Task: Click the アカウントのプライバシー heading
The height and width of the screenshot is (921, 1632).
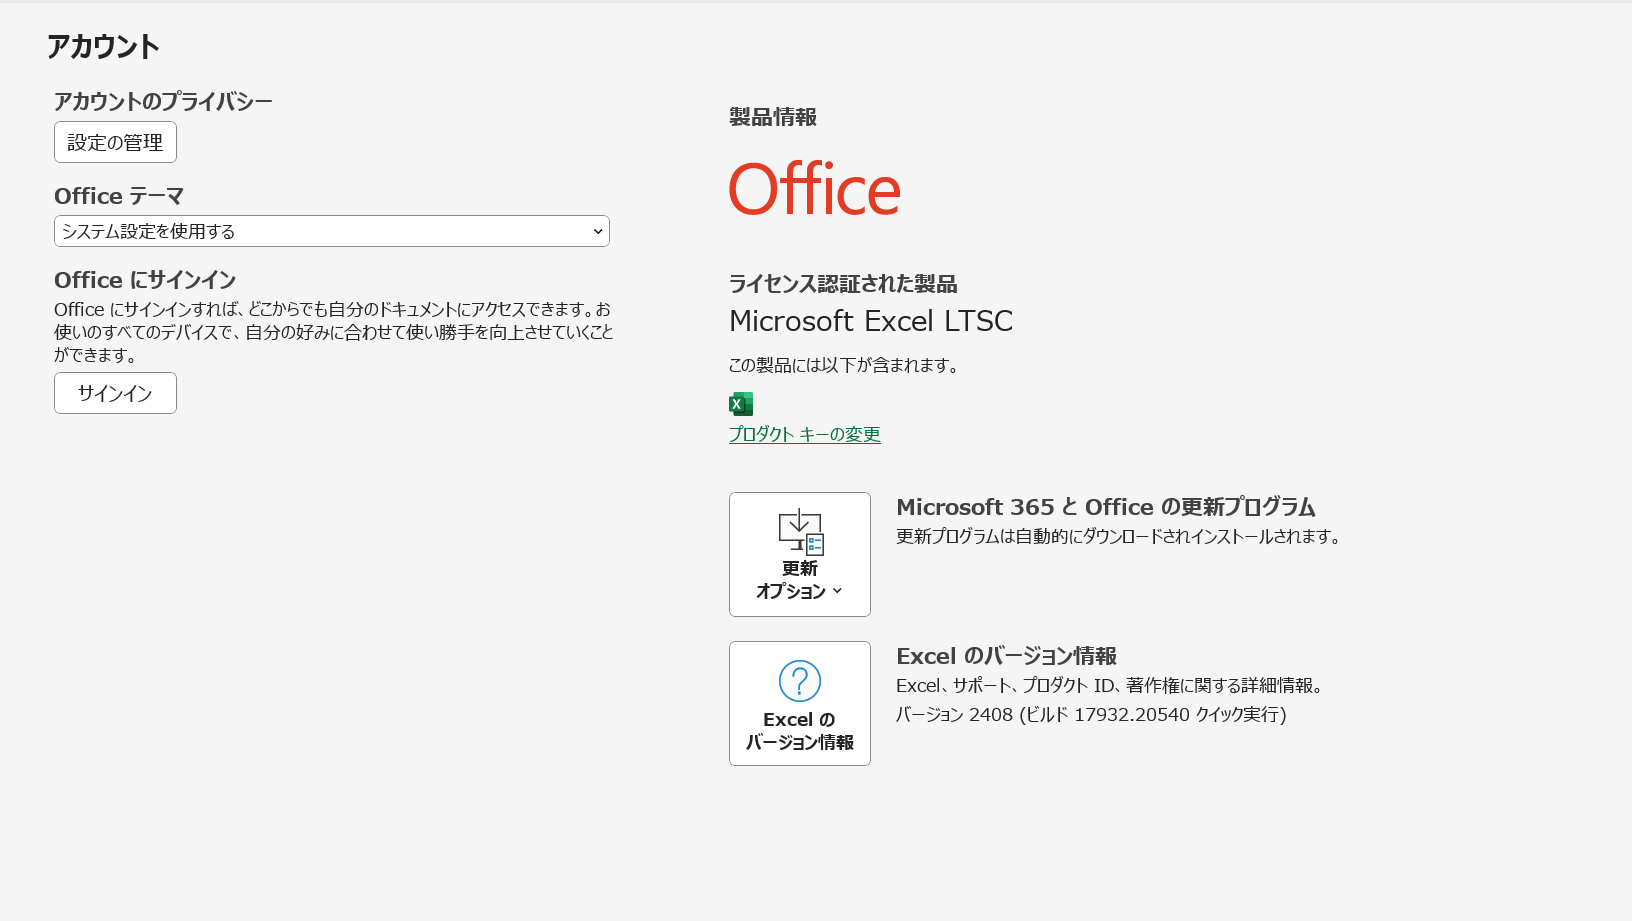Action: [163, 101]
